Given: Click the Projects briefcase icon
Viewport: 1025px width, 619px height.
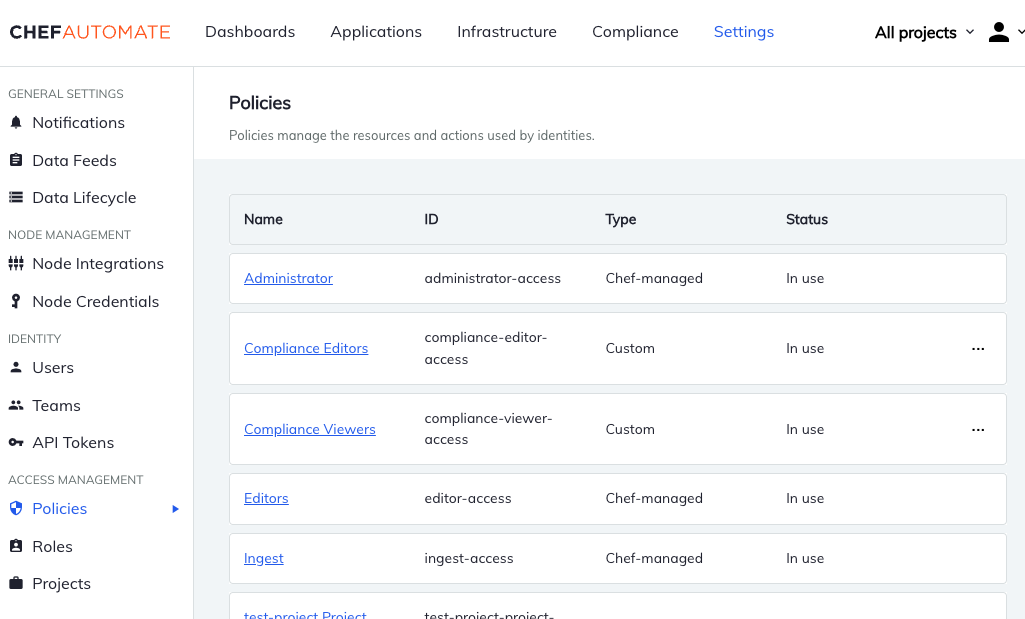Looking at the screenshot, I should 16,583.
